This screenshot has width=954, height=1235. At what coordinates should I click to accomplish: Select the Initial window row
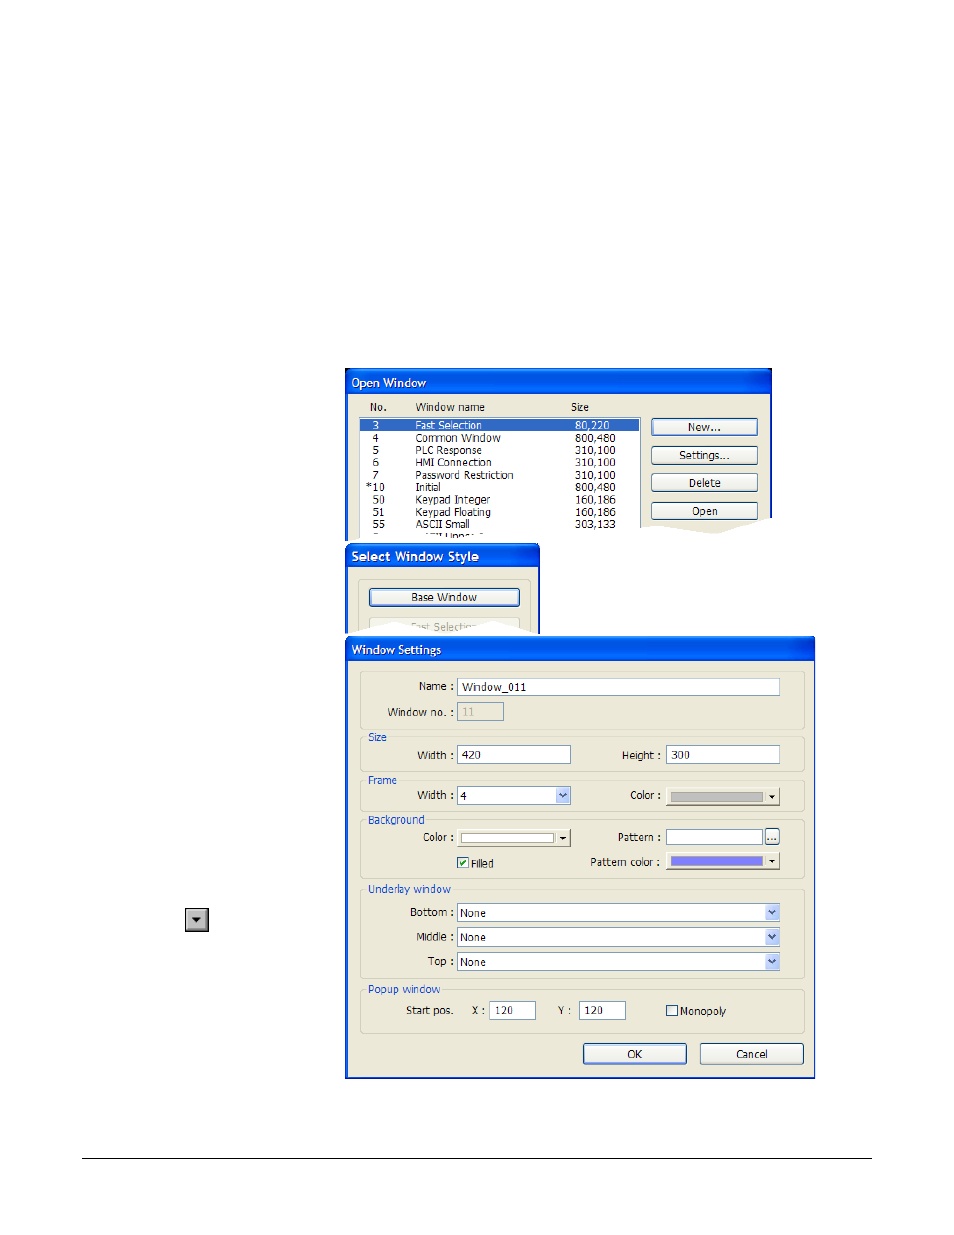tap(499, 487)
